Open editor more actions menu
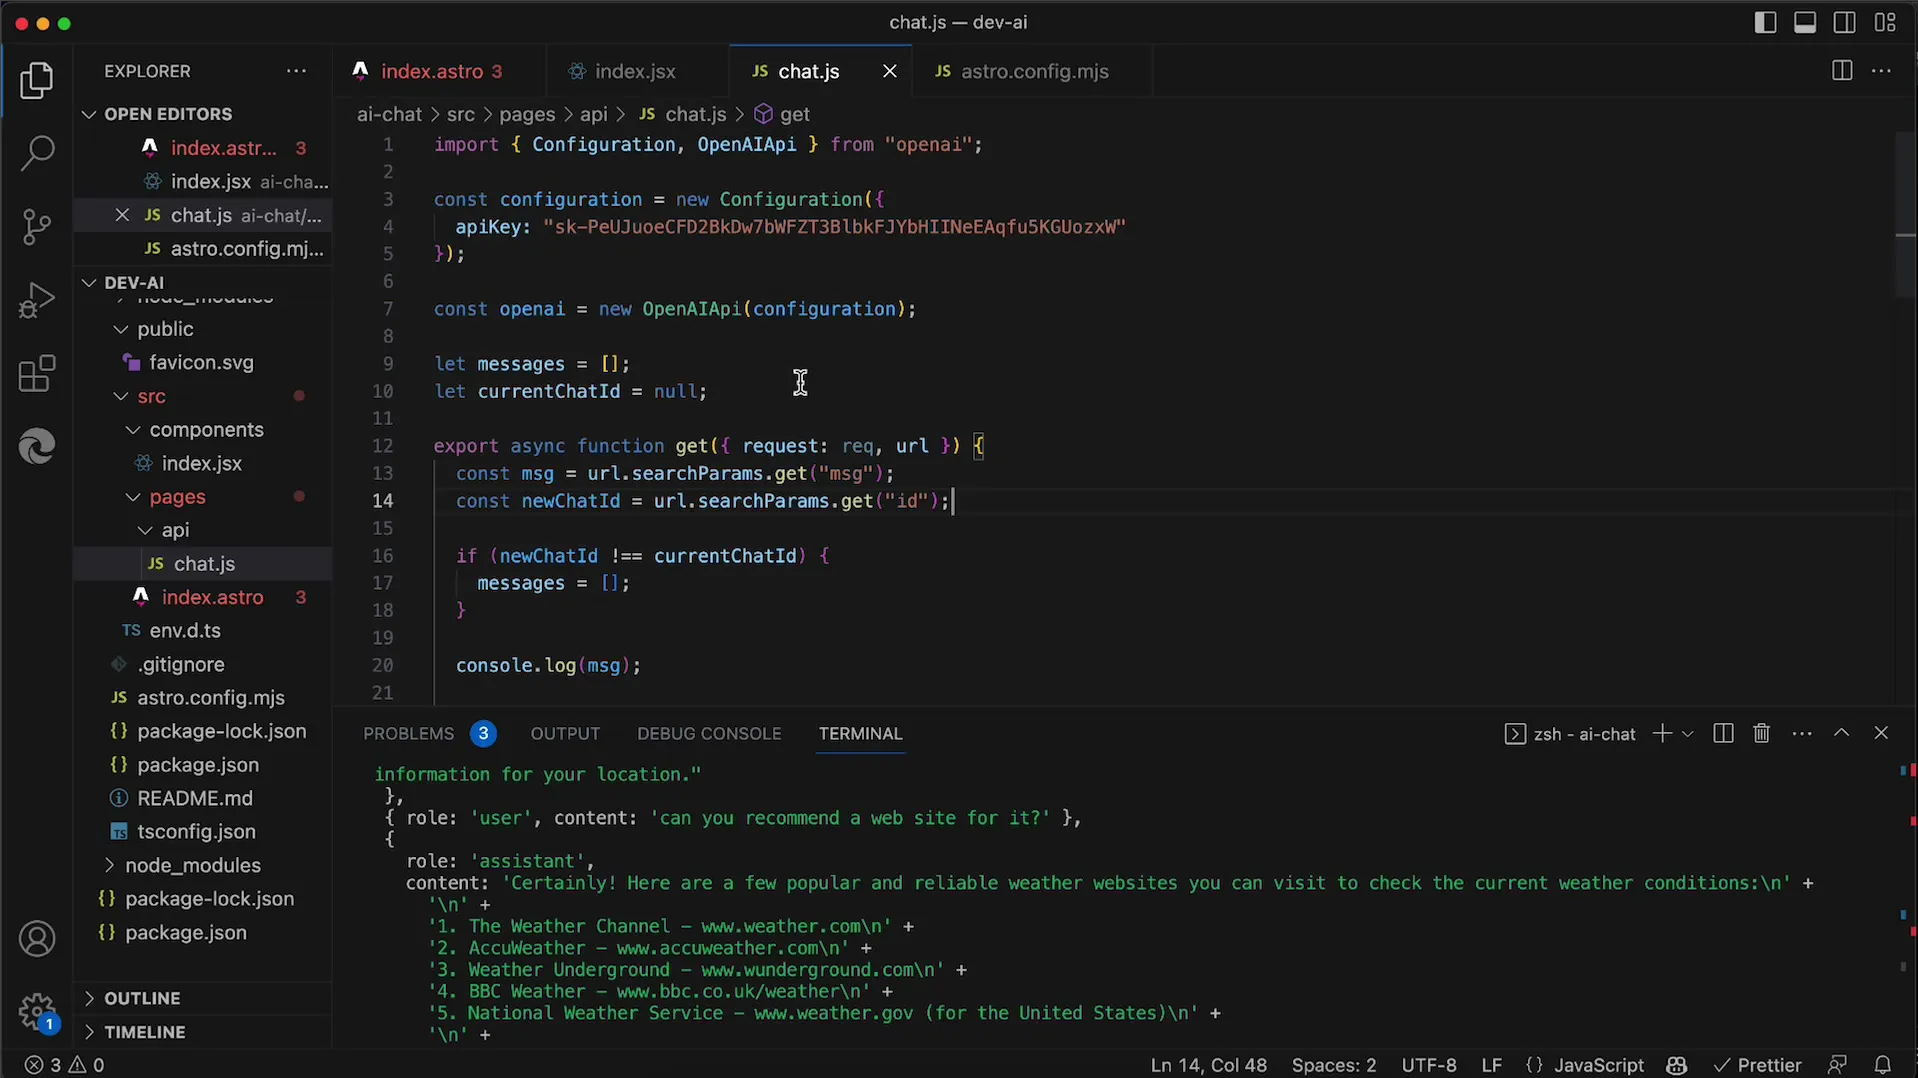Screen dimensions: 1918x1078 pyautogui.click(x=1881, y=71)
